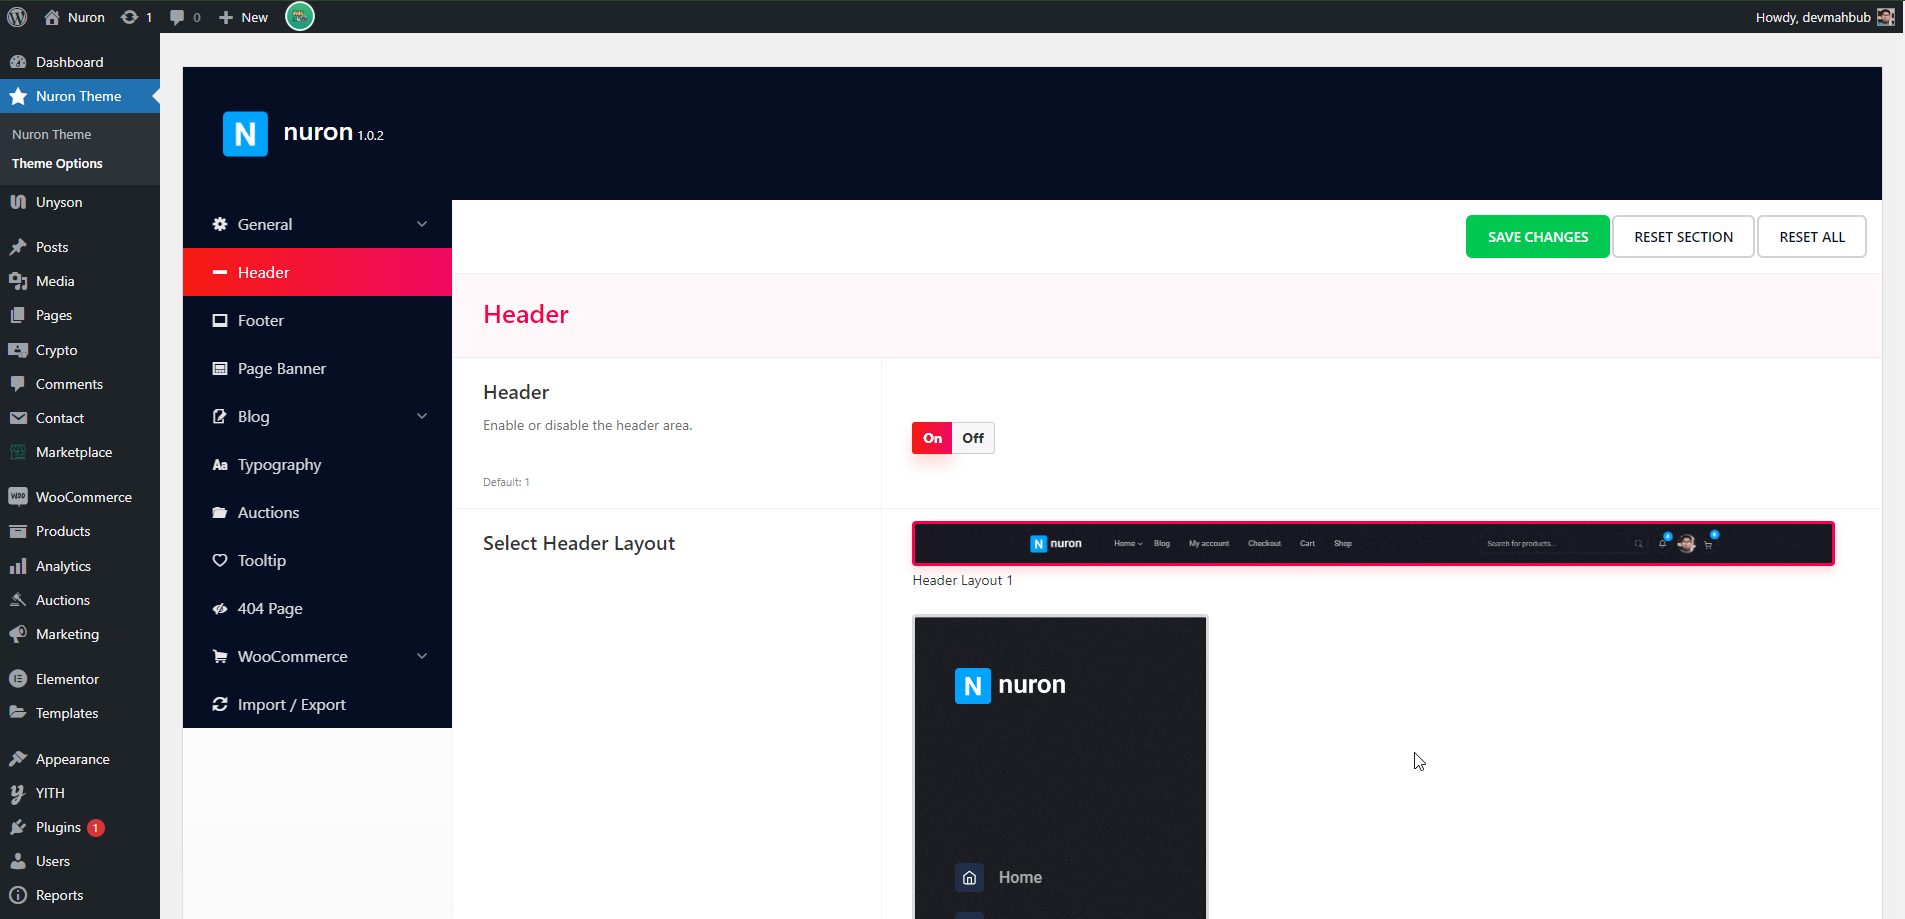The image size is (1905, 919).
Task: Click the Unyson sidebar icon
Action: (18, 202)
